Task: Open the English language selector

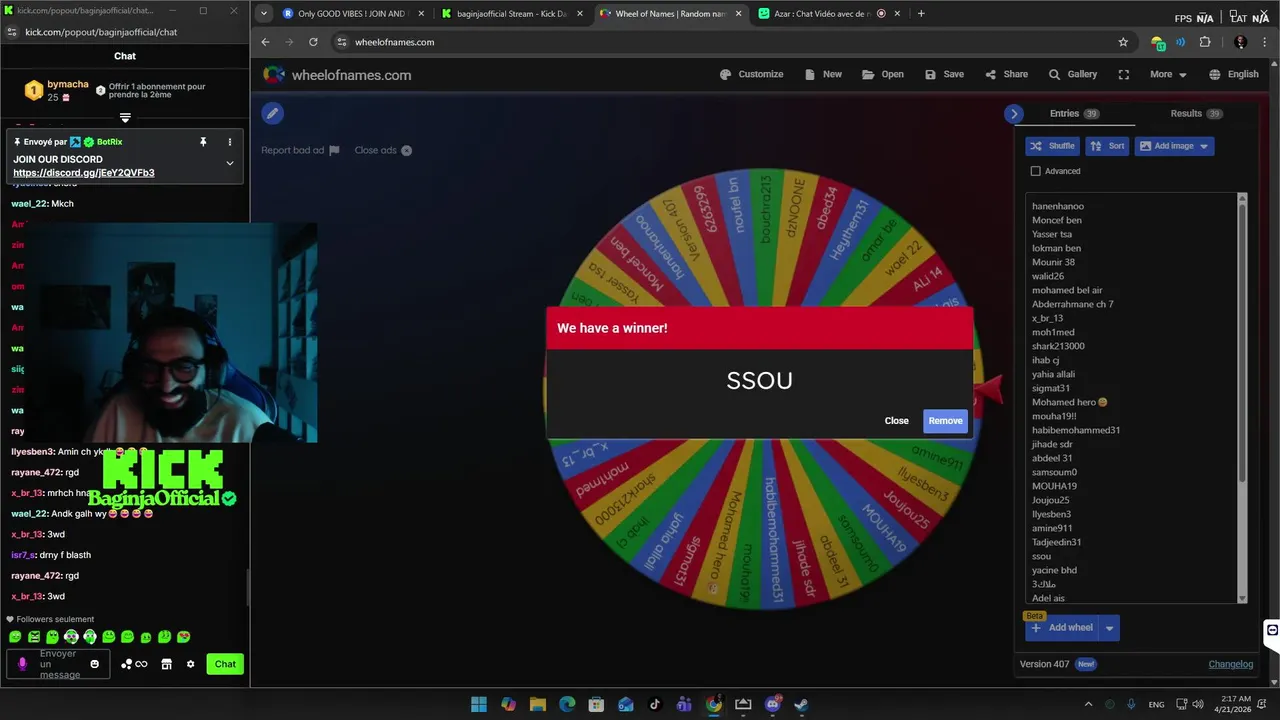Action: (x=1234, y=74)
